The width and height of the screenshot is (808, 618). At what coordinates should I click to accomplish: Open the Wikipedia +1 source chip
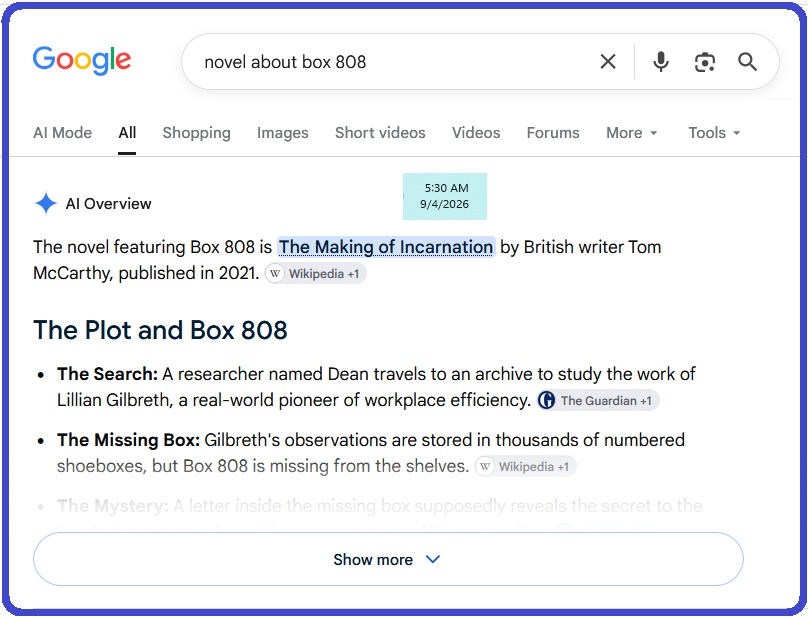pos(315,274)
